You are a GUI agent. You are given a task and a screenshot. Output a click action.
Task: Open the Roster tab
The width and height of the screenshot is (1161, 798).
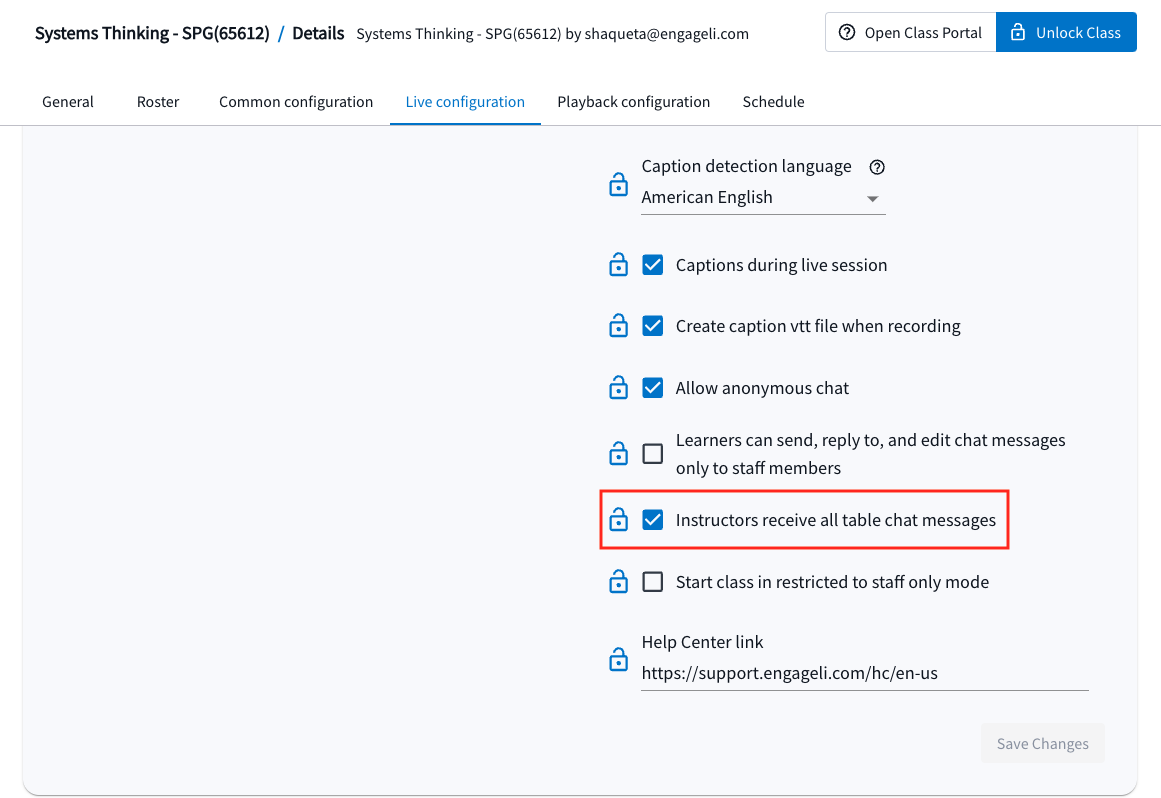(x=158, y=101)
